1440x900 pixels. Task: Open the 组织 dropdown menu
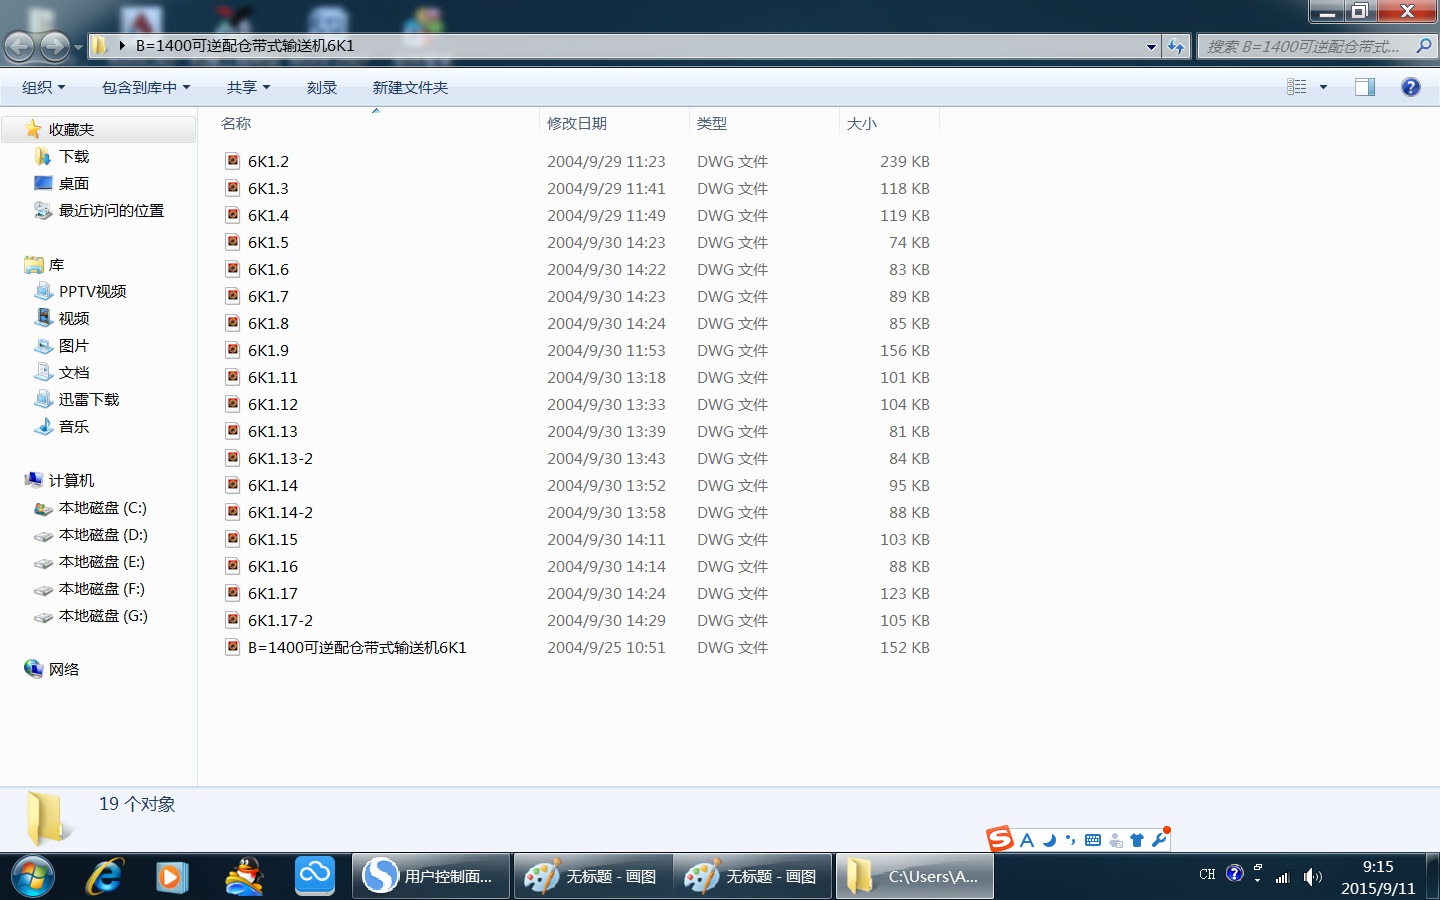coord(43,87)
